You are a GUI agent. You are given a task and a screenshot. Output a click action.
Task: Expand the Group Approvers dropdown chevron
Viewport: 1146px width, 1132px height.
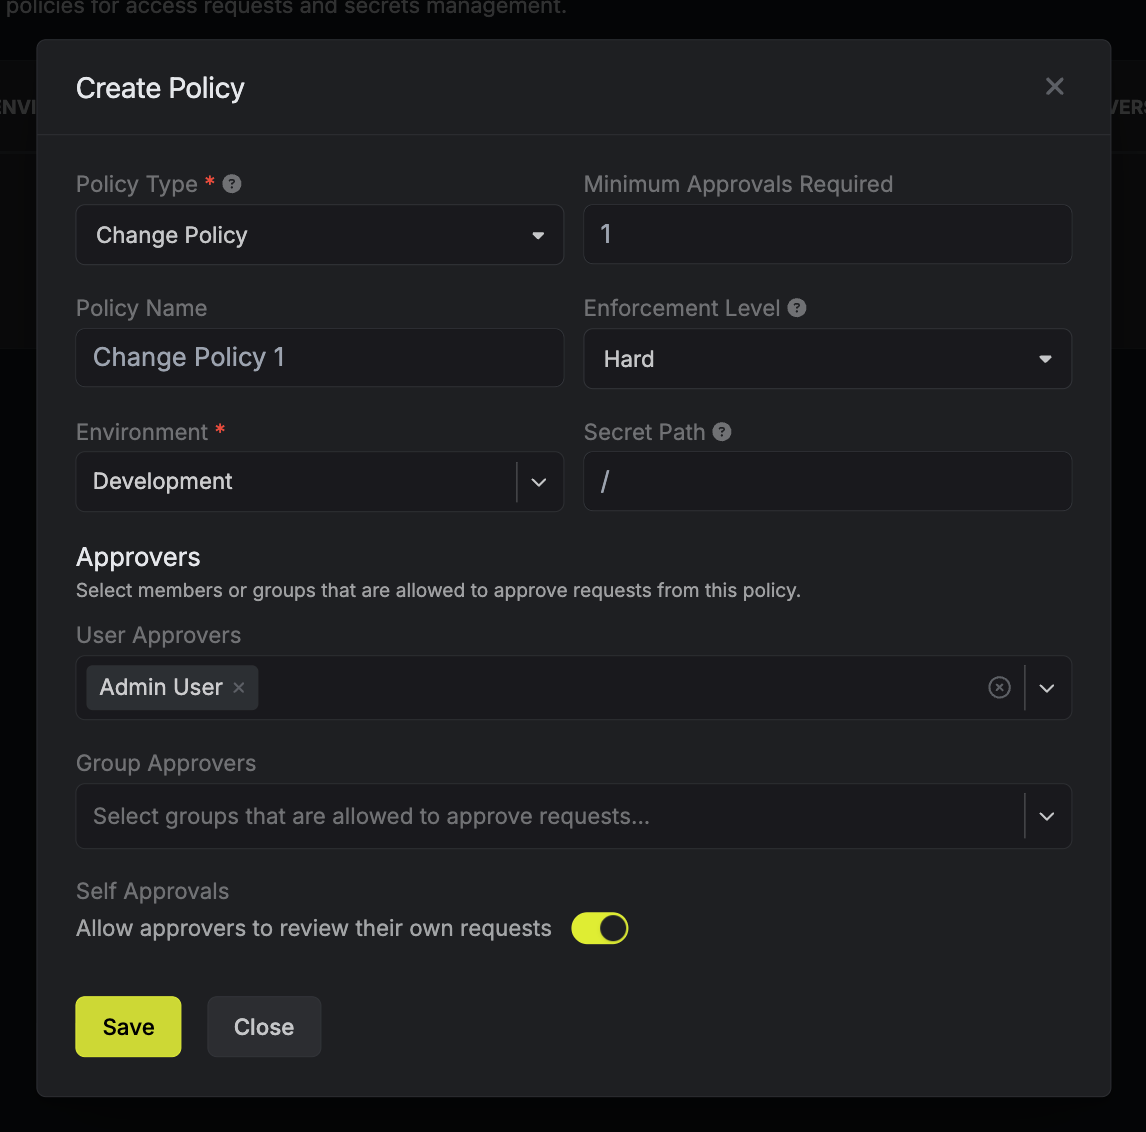point(1047,816)
